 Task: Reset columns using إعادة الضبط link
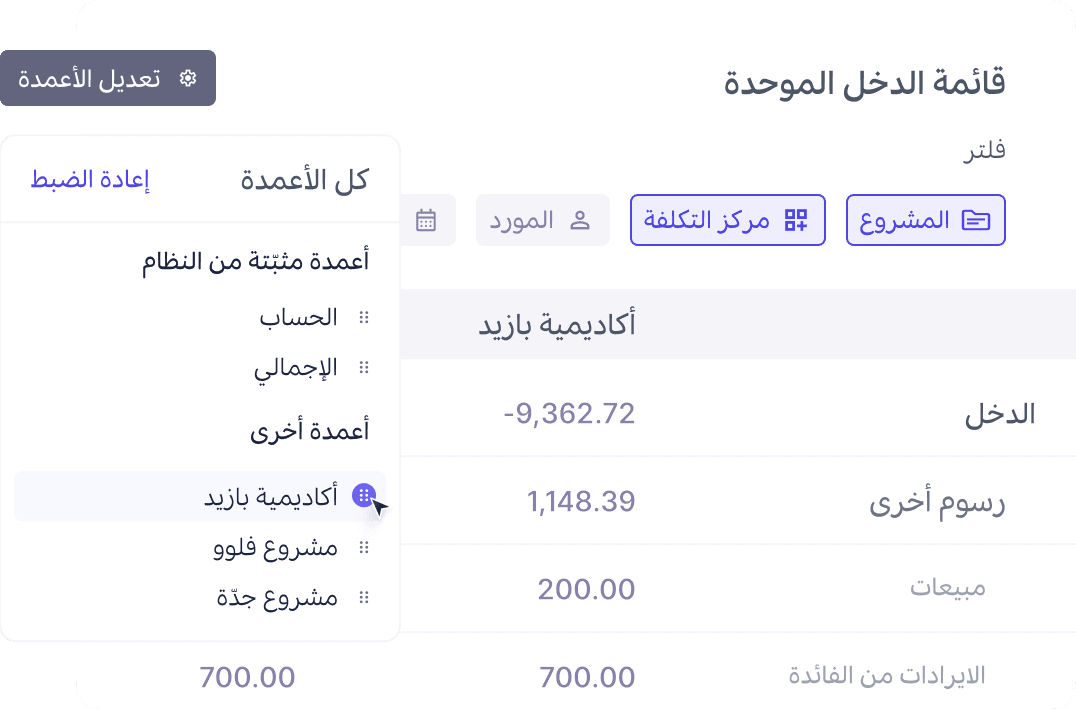point(90,179)
